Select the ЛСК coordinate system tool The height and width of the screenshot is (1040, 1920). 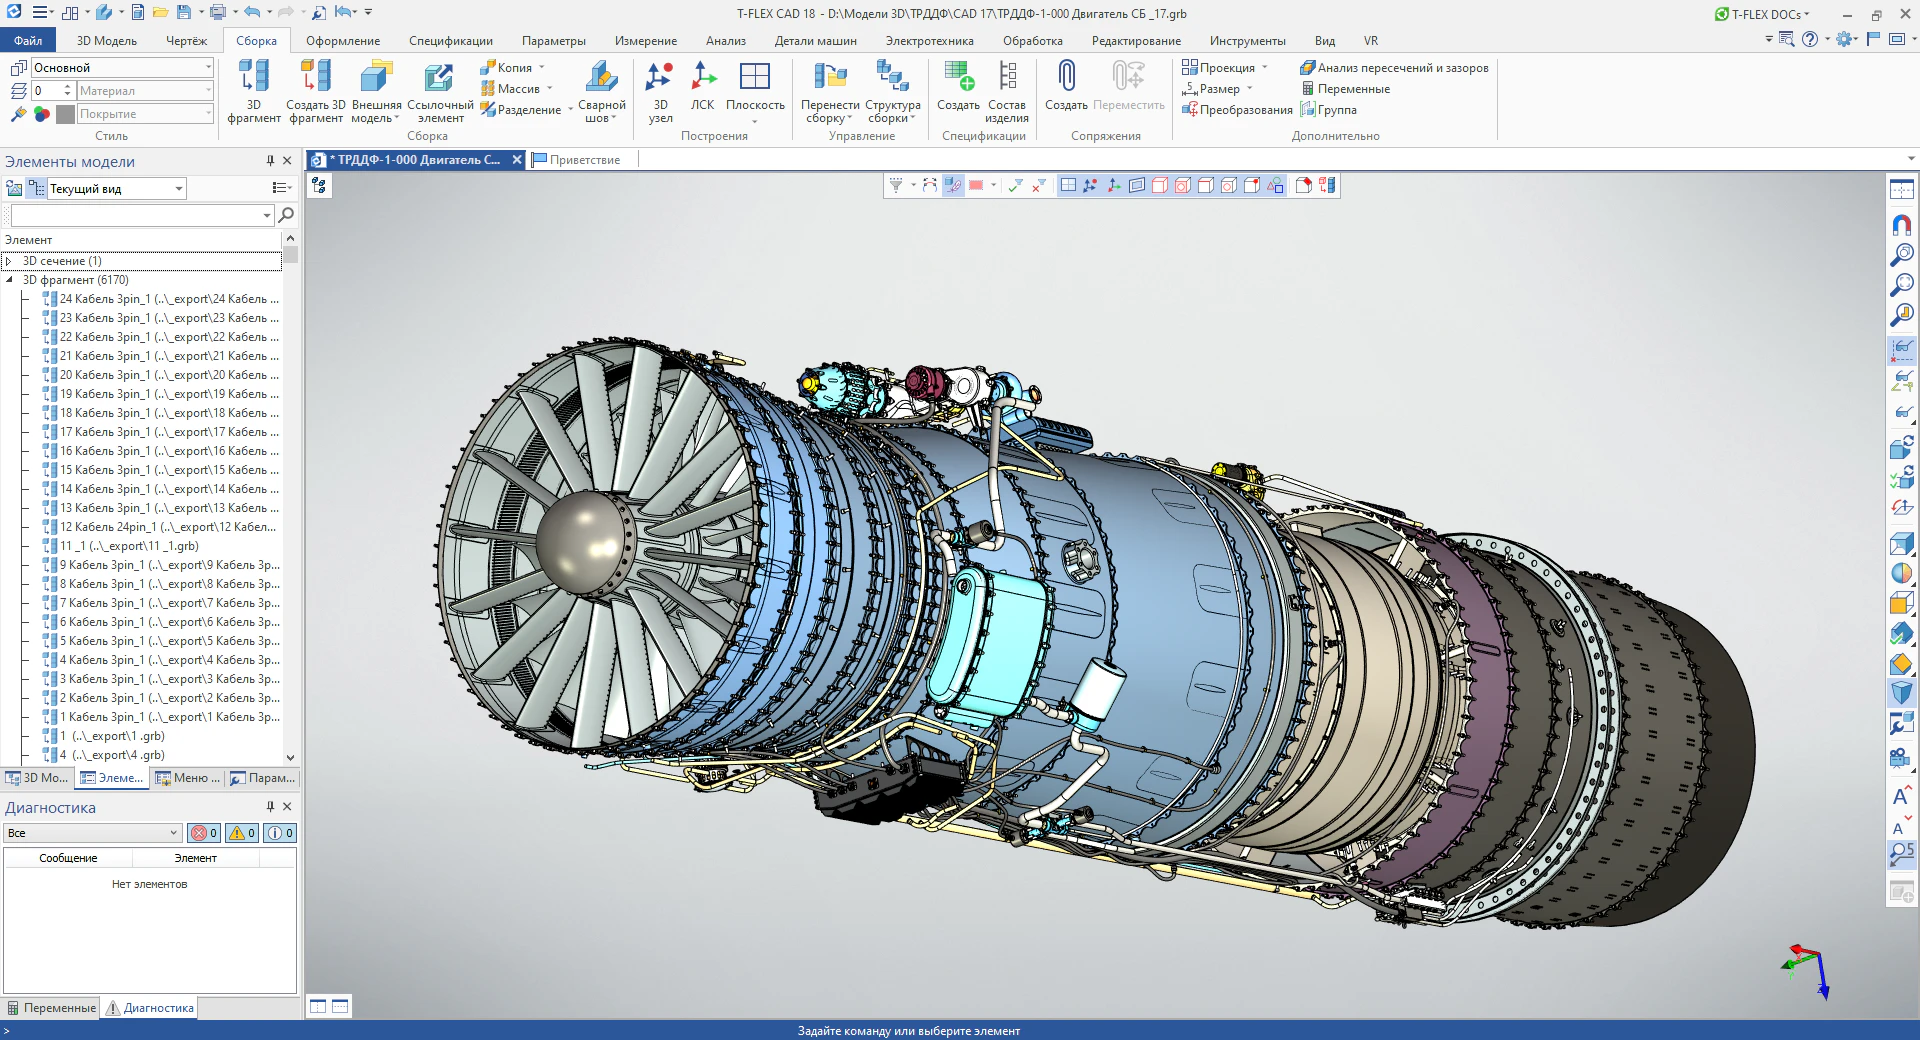pyautogui.click(x=703, y=77)
